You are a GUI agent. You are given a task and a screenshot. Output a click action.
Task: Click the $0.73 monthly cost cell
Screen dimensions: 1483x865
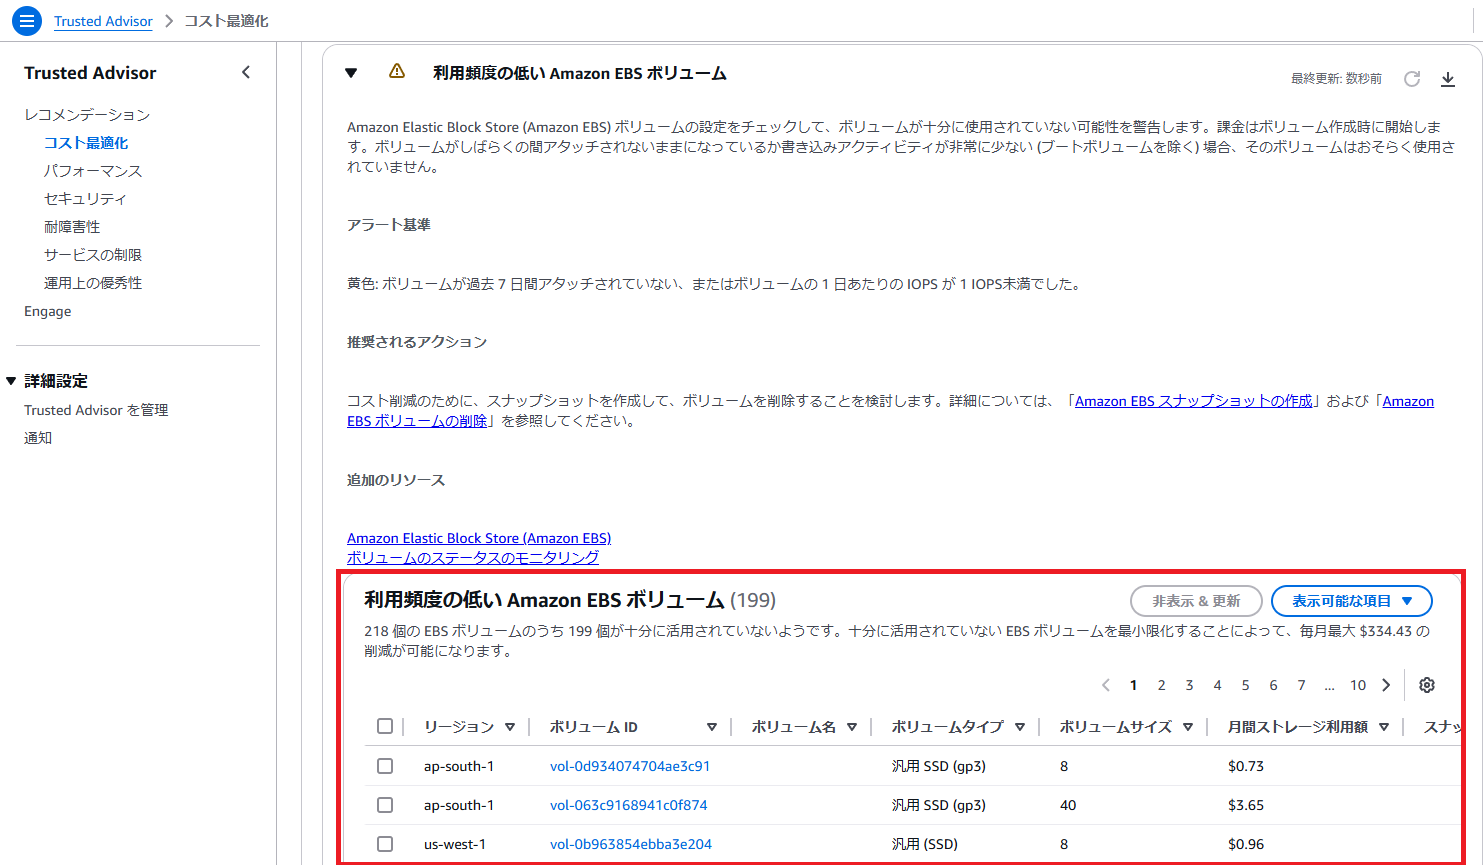point(1246,766)
